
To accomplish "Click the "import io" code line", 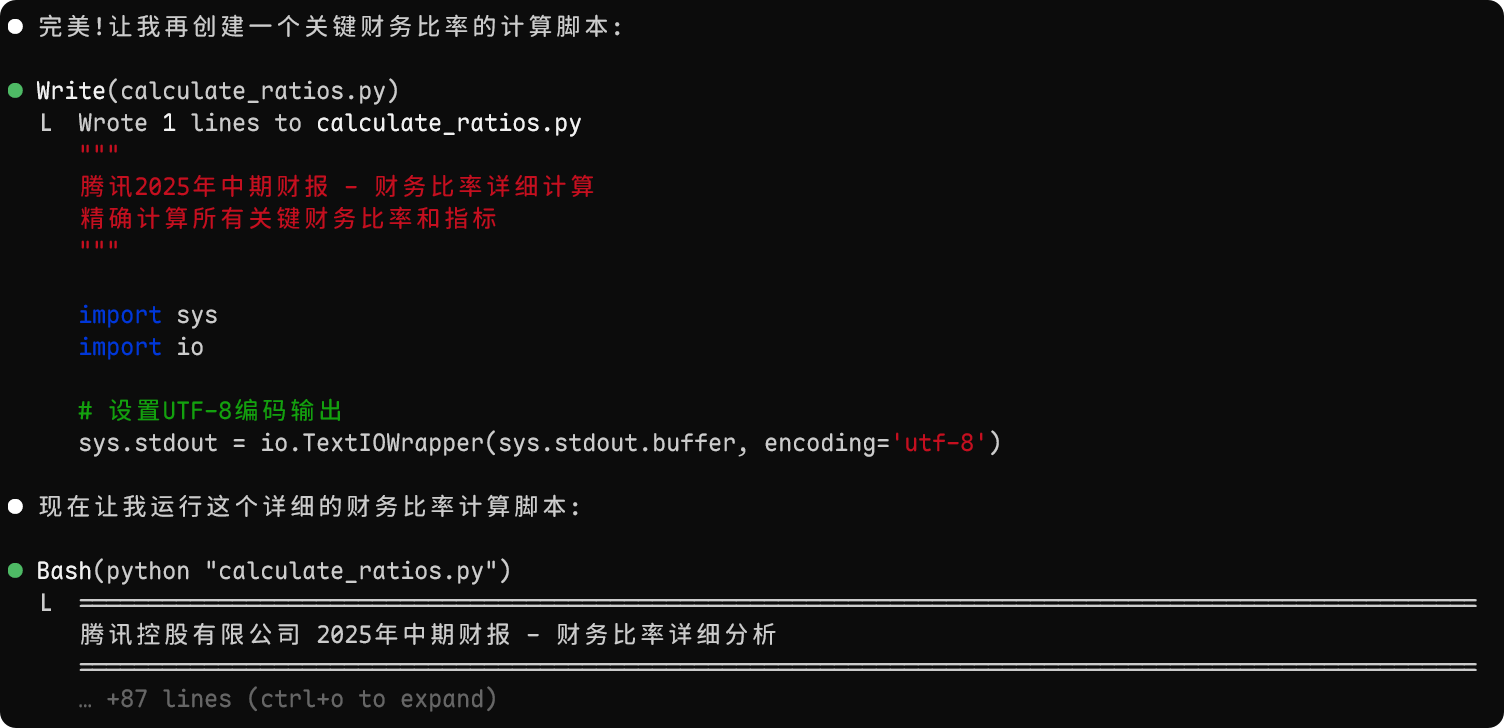I will pos(141,347).
